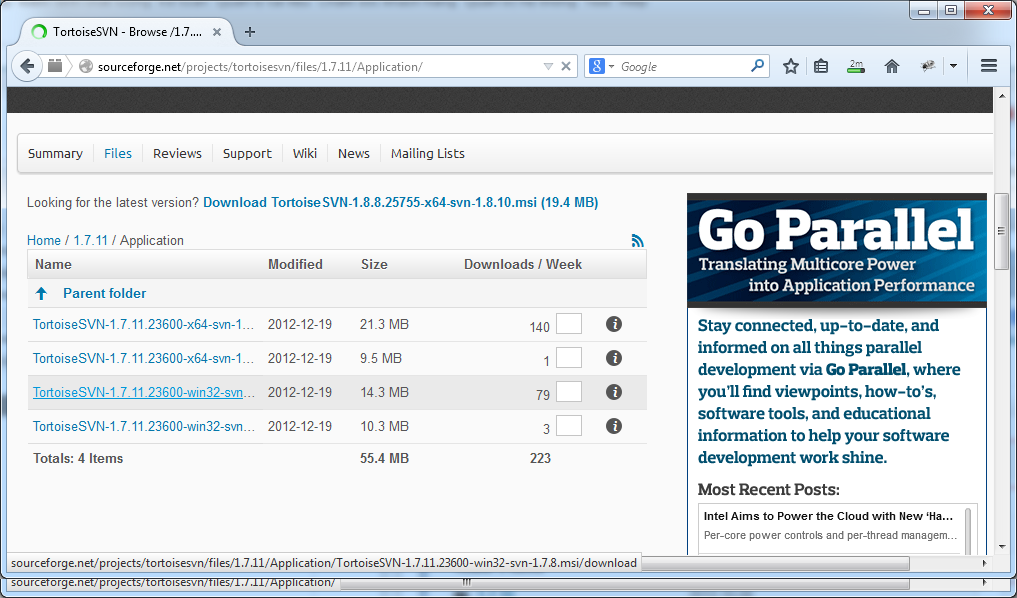Click the horizontal scrollbar right arrow

(x=985, y=563)
